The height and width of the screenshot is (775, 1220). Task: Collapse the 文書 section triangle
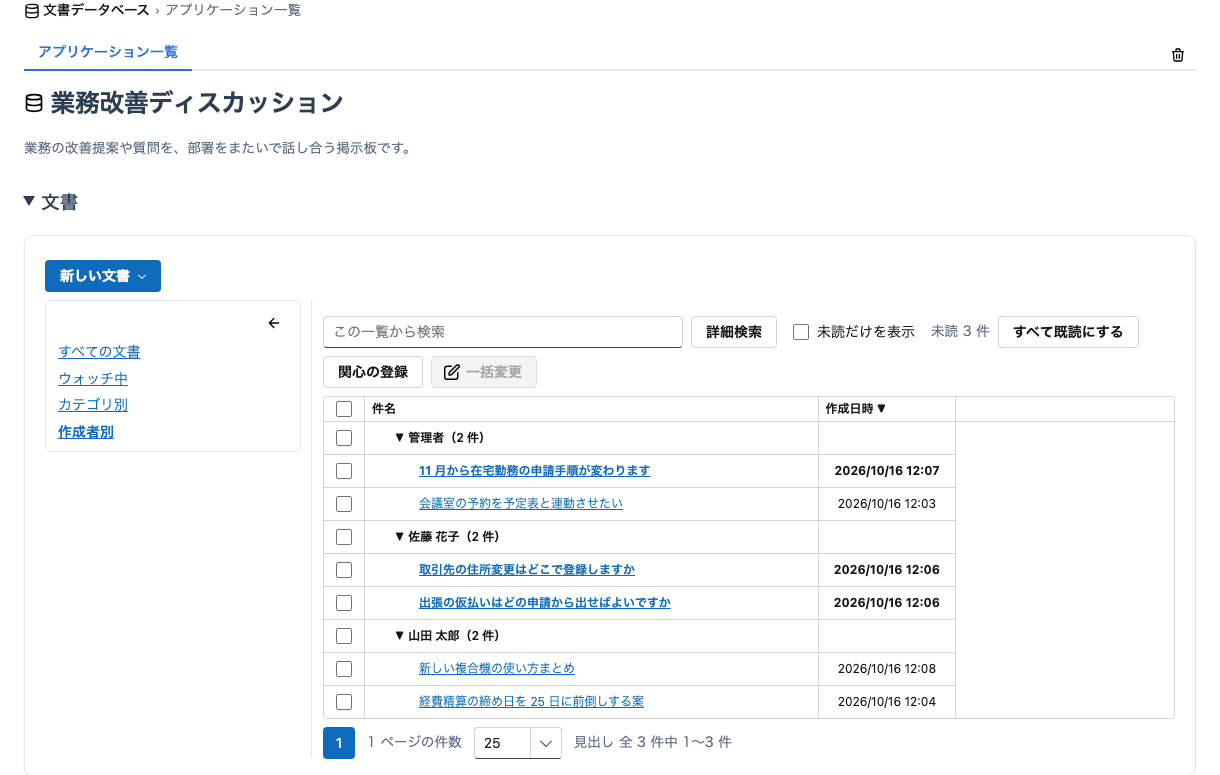(29, 201)
